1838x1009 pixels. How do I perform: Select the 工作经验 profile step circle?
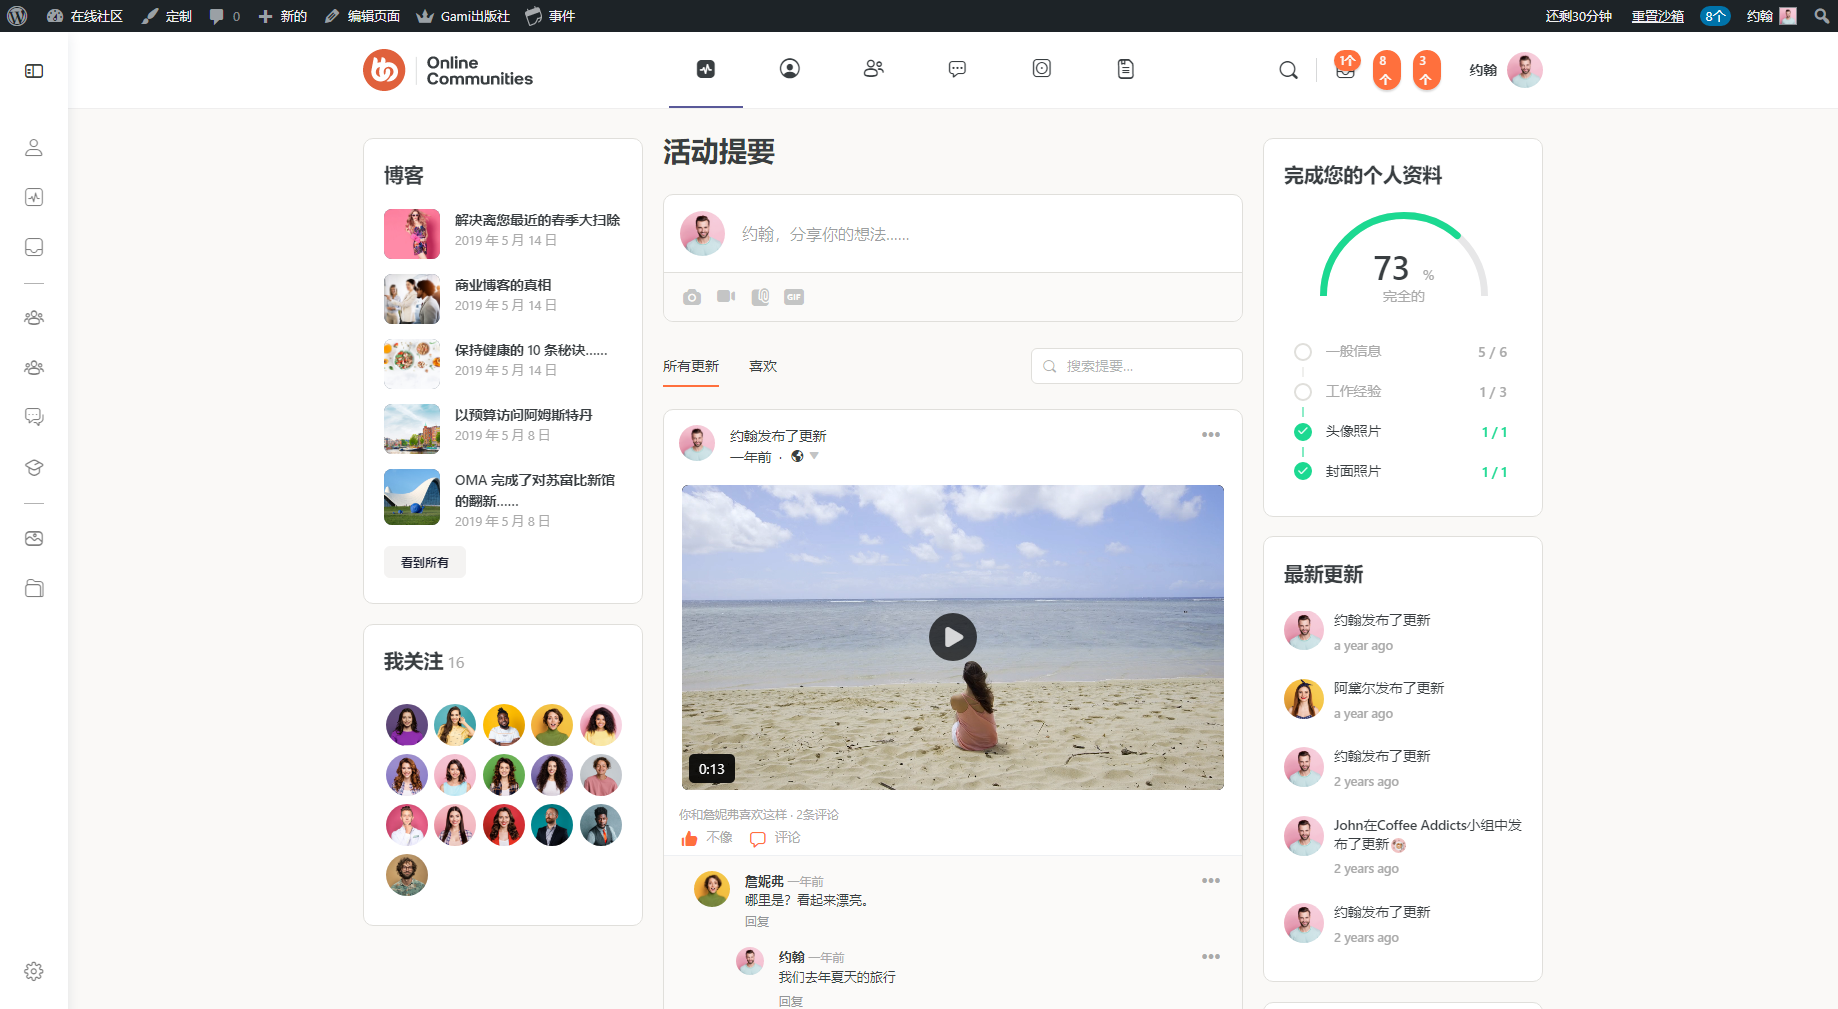pos(1303,392)
